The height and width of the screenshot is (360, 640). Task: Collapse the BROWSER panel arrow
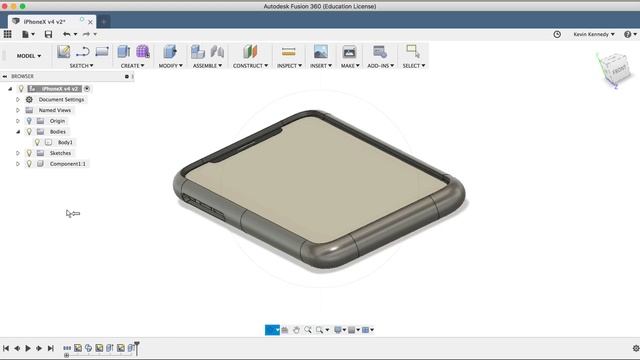click(x=5, y=76)
